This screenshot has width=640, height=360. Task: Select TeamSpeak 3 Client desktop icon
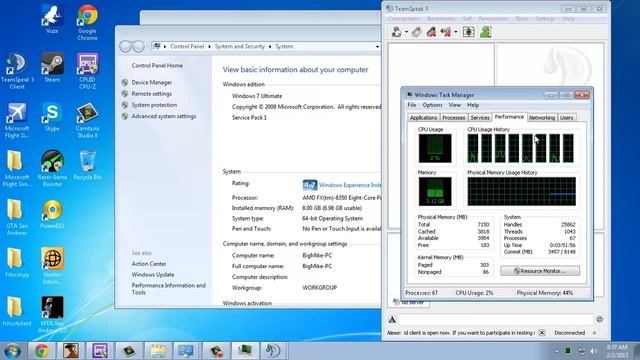(17, 71)
